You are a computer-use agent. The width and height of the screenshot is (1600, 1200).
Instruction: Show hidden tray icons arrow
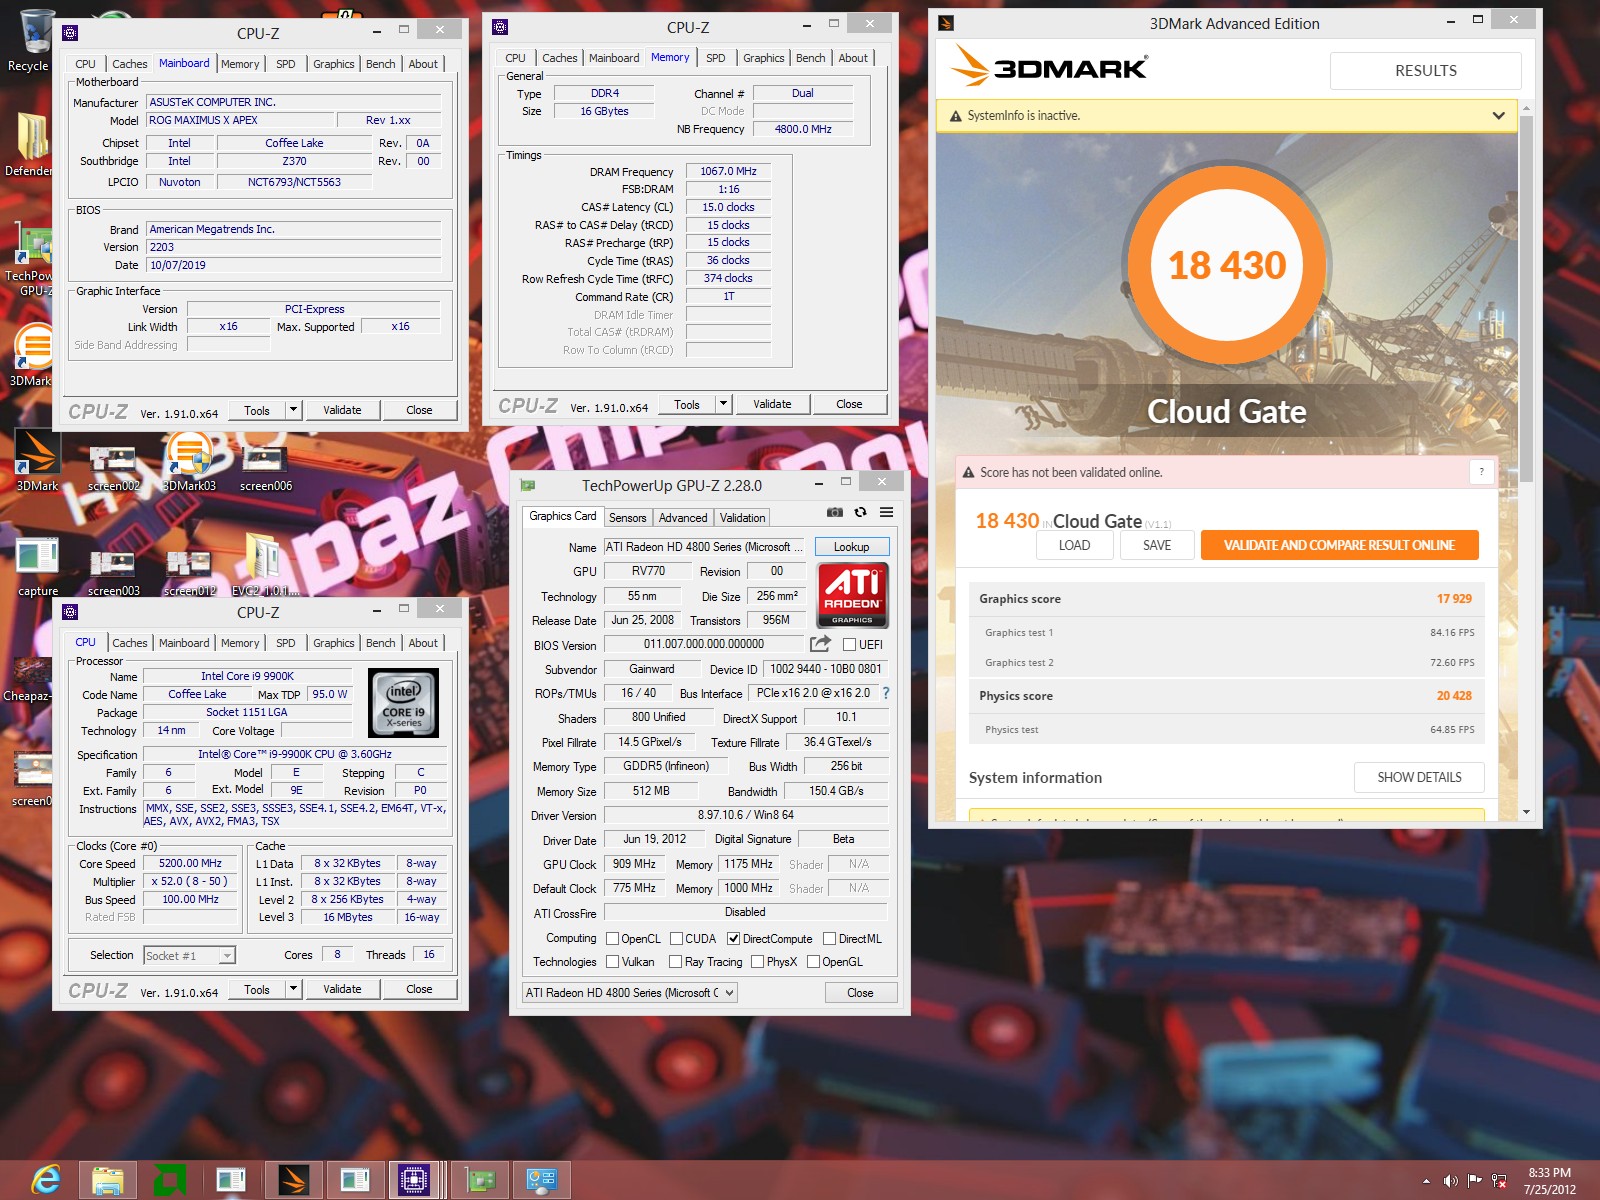[x=1426, y=1181]
